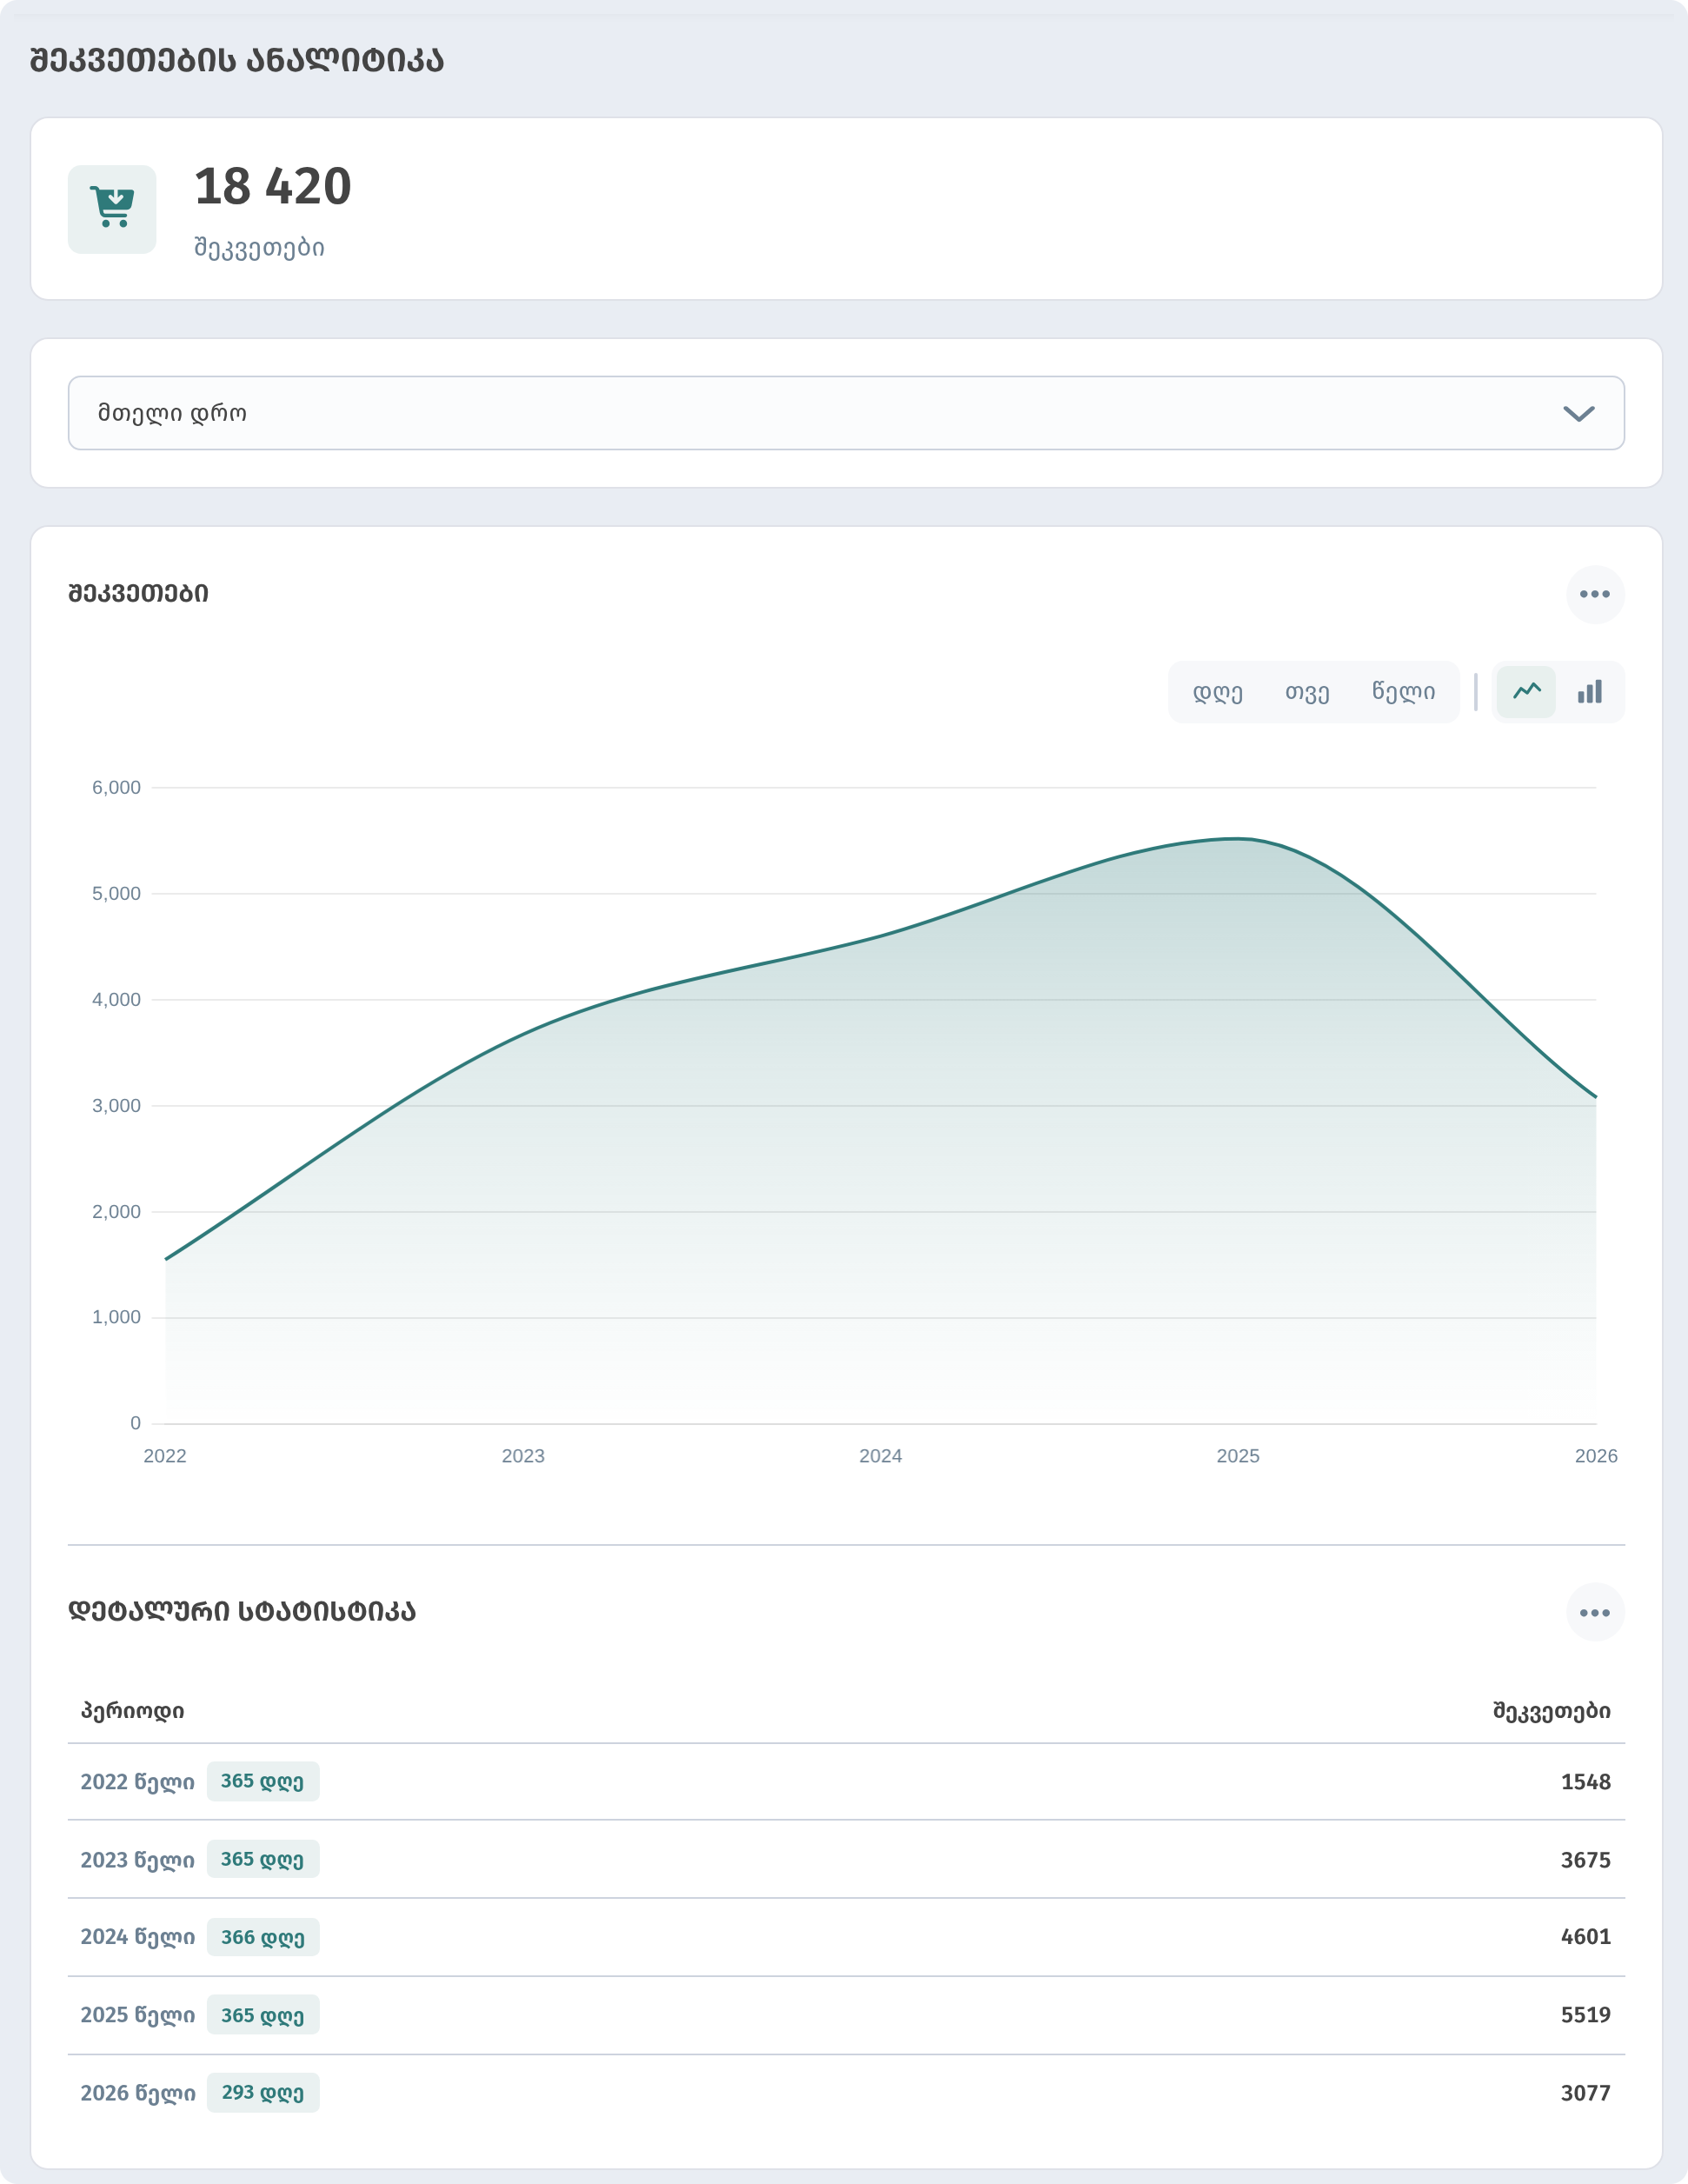
Task: Select the 2022 წელი row label
Action: click(x=138, y=1782)
